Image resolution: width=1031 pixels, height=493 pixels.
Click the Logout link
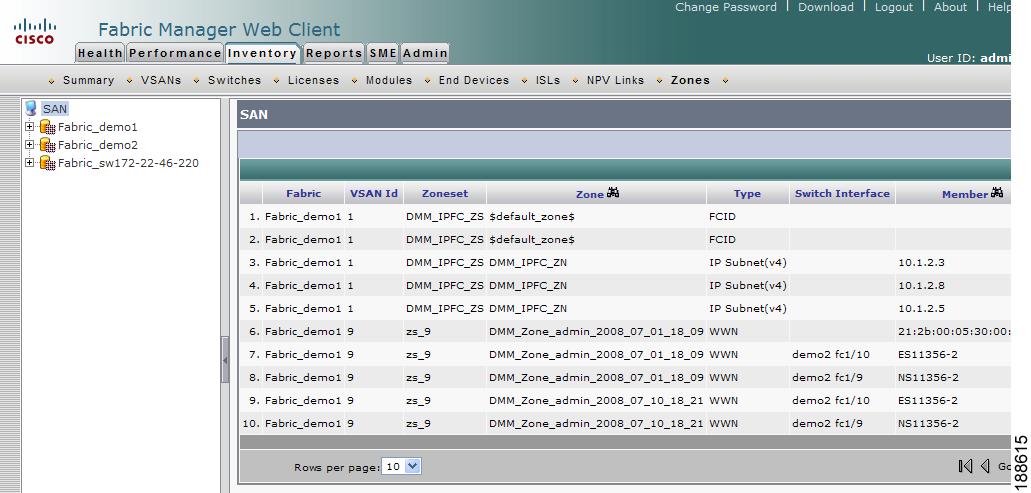[x=894, y=7]
